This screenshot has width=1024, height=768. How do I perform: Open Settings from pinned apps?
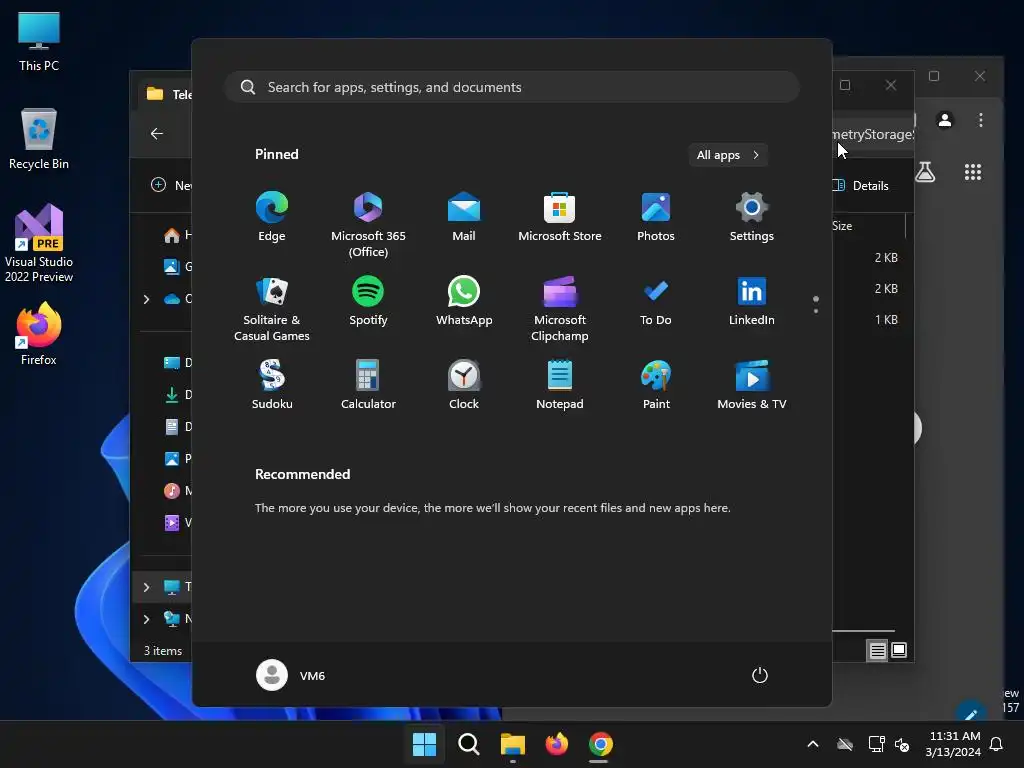(752, 217)
